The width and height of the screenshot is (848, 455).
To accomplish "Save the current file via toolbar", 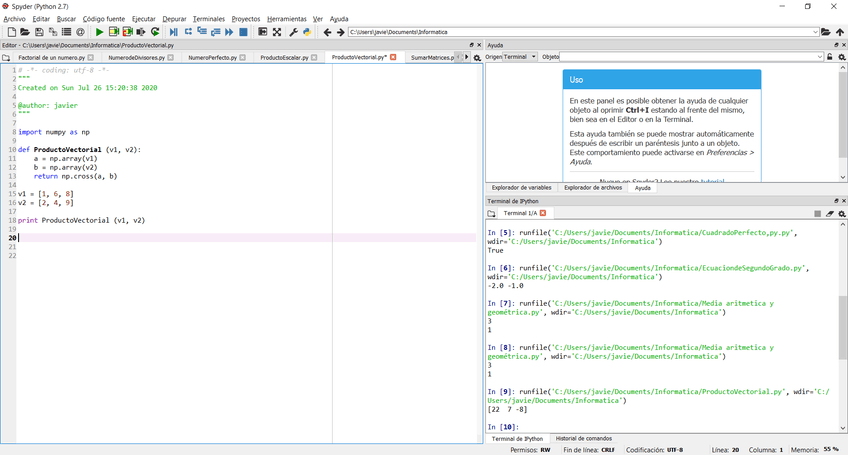I will 39,32.
